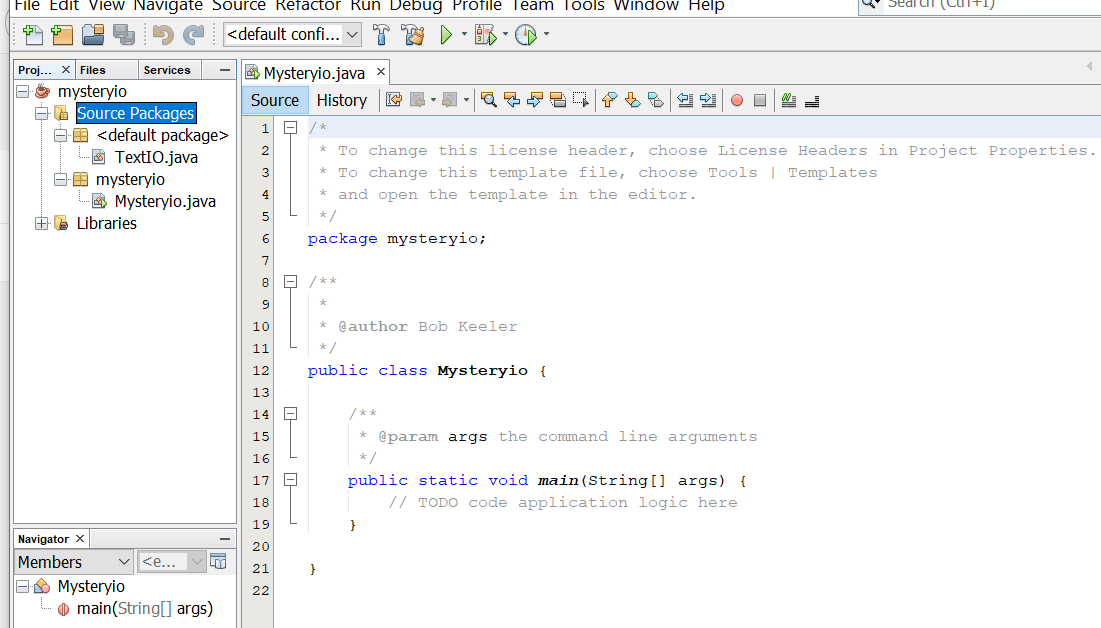1101x628 pixels.
Task: Save all open files
Action: [x=123, y=33]
